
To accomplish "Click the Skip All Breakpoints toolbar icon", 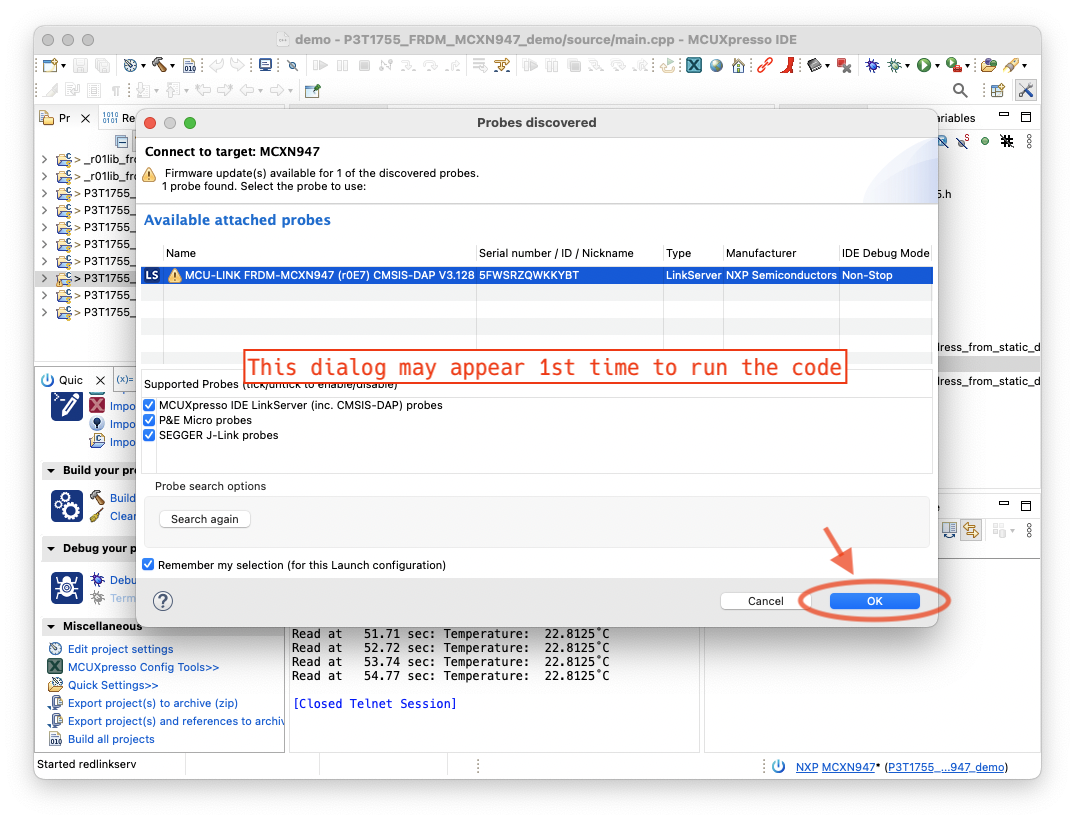I will tap(293, 66).
